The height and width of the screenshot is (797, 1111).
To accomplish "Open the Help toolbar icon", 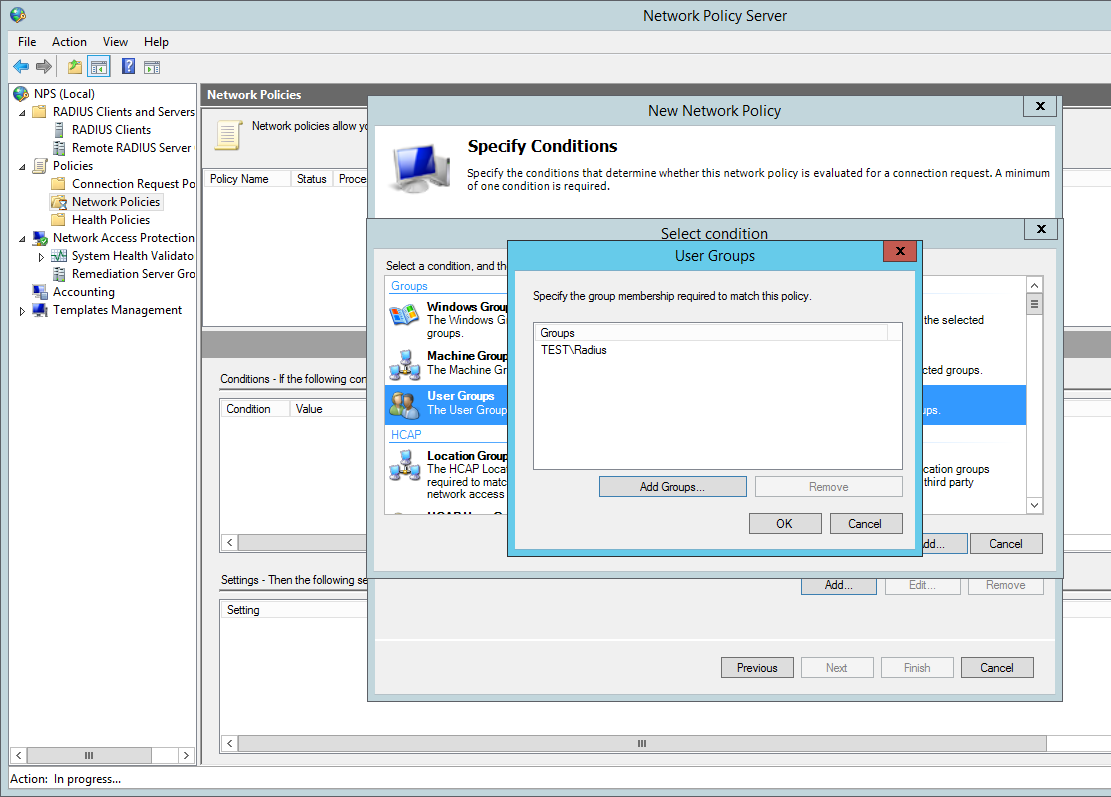I will [128, 67].
